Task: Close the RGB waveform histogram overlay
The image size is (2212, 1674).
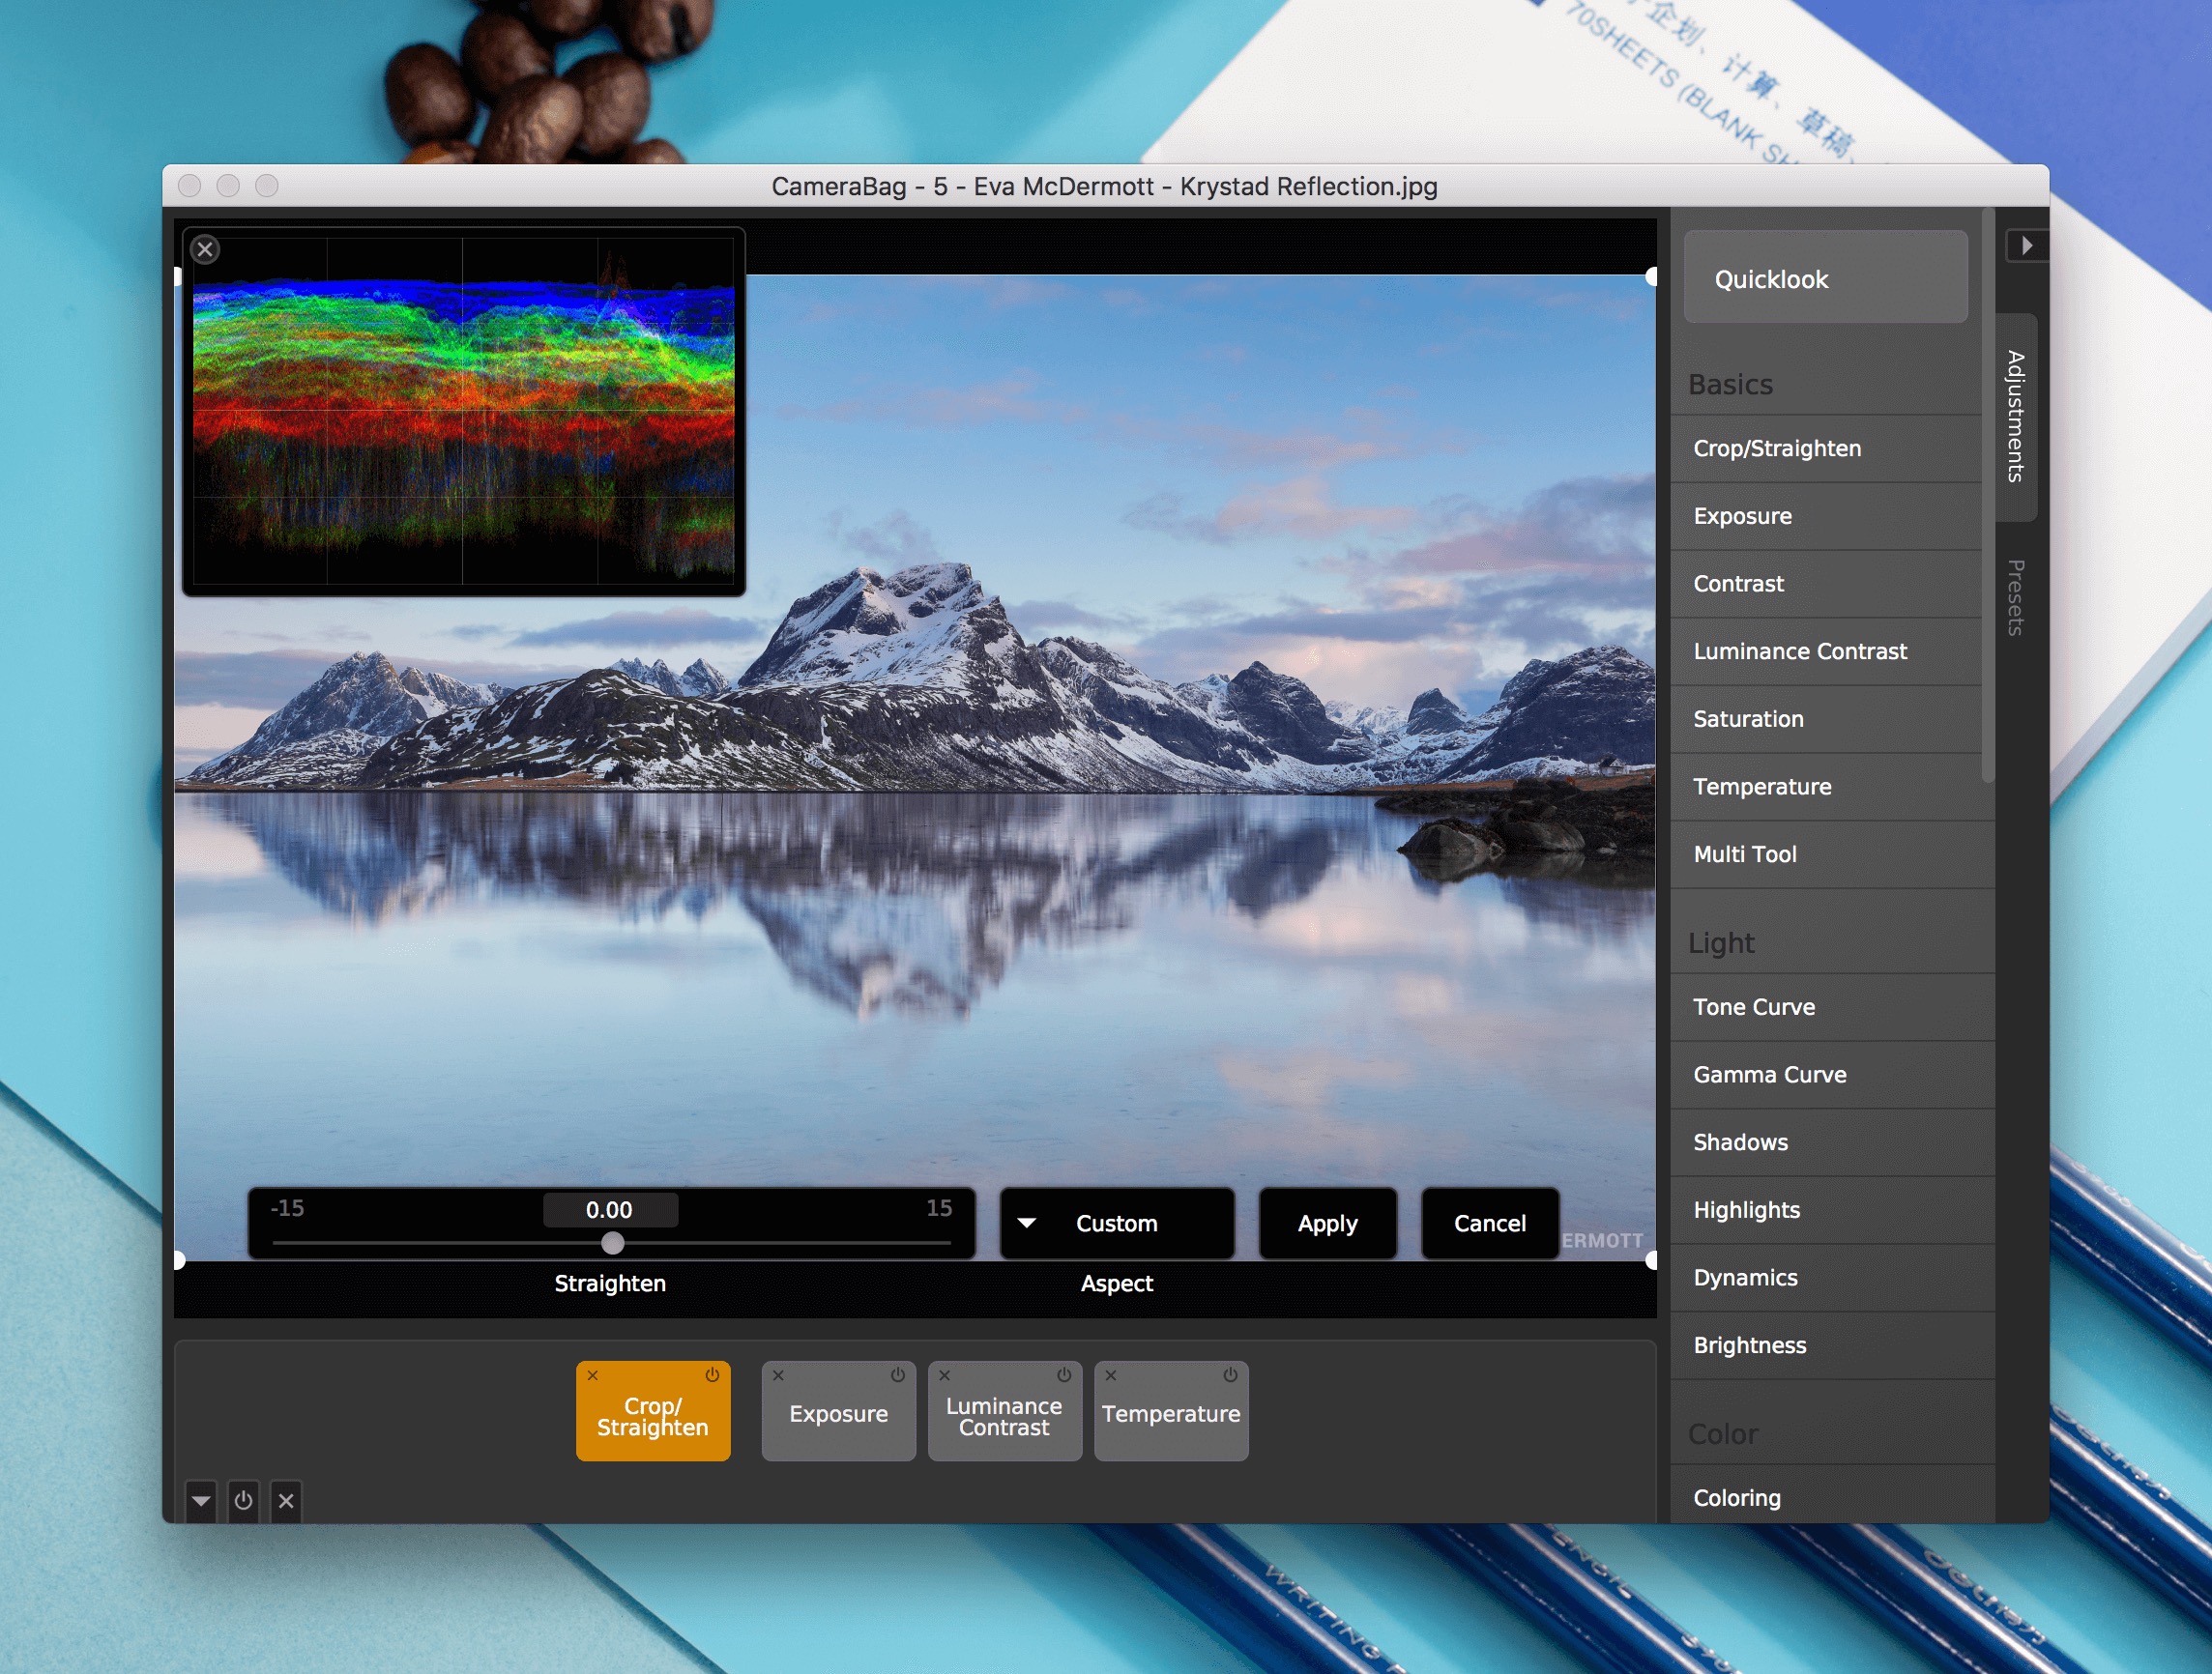Action: [x=205, y=249]
